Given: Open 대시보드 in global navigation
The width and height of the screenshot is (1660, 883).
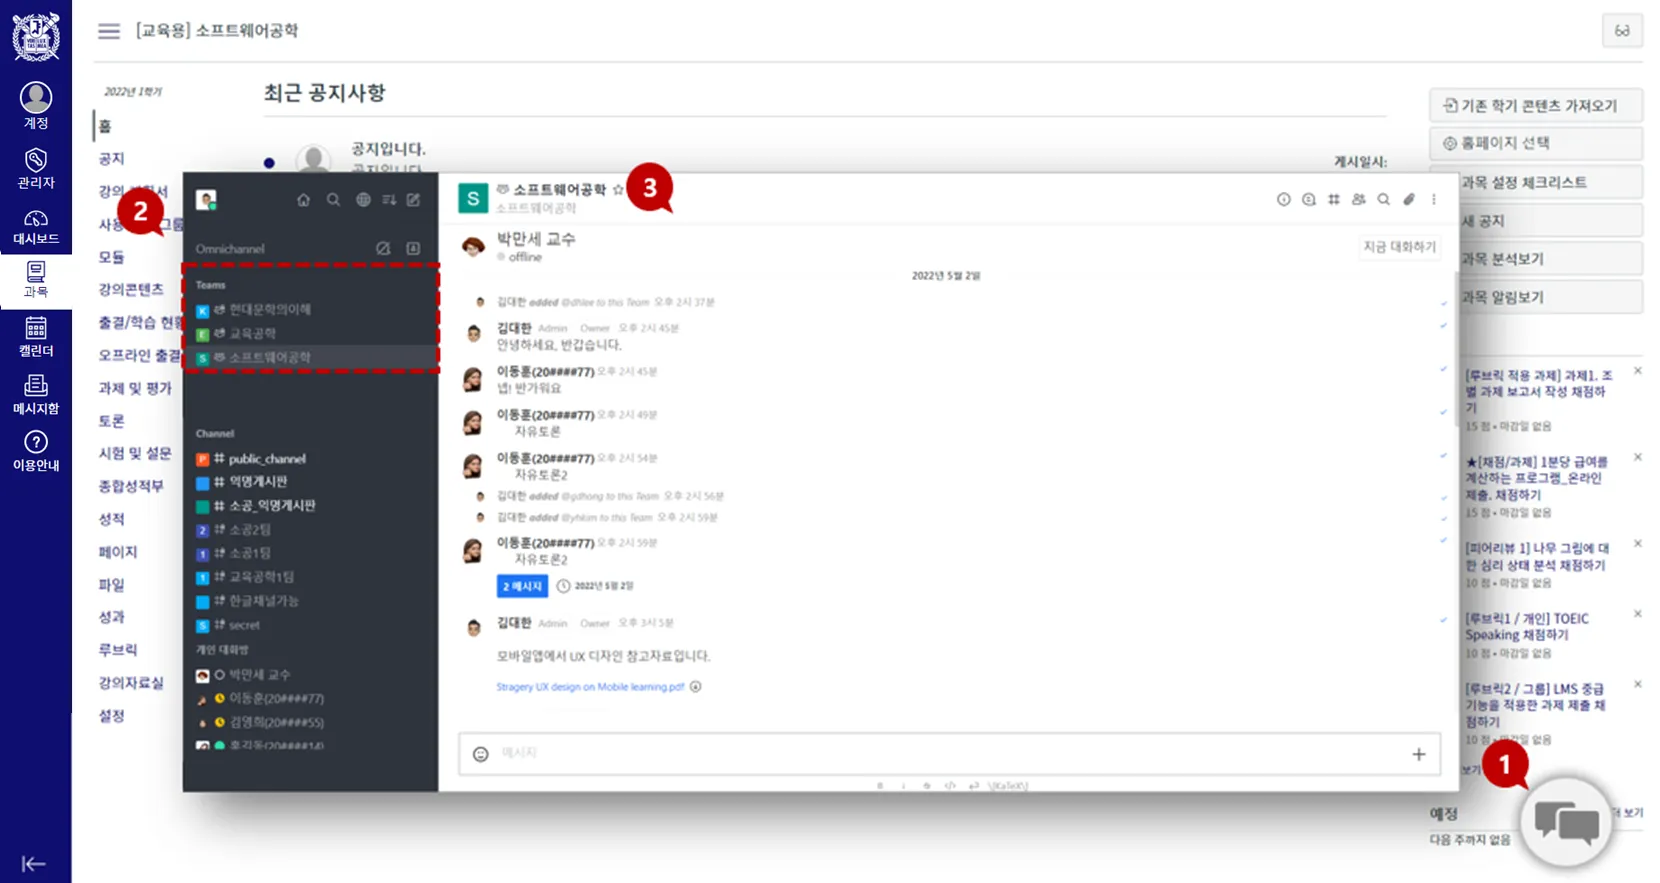Looking at the screenshot, I should tap(36, 227).
